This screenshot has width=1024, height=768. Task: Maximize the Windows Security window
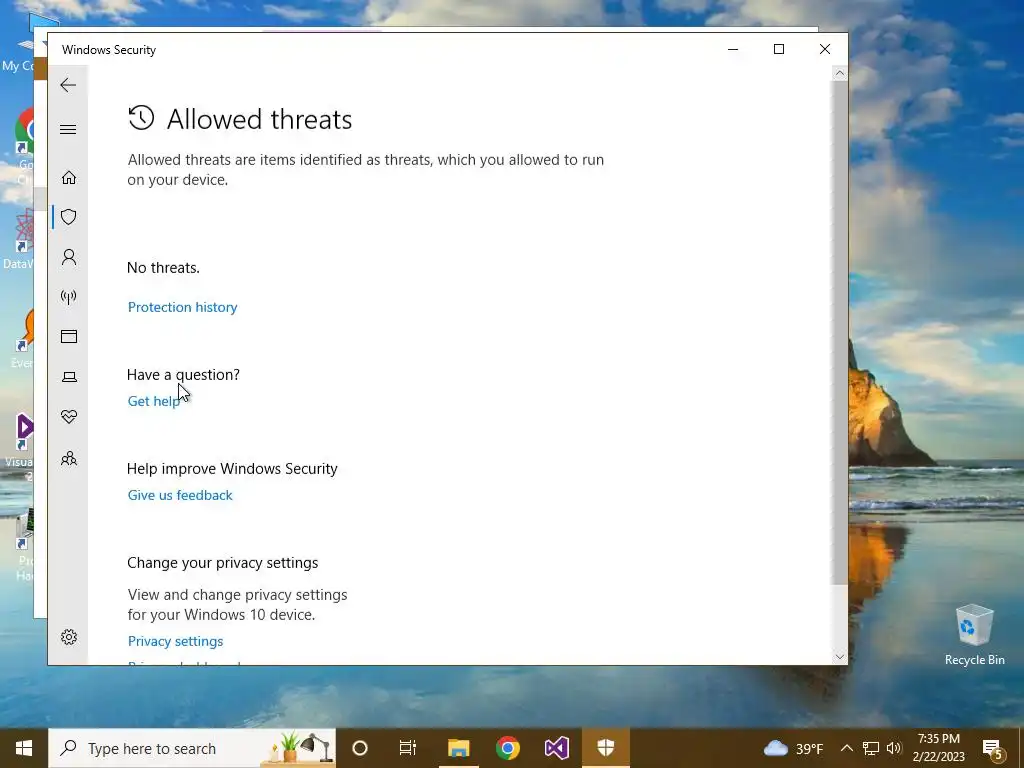coord(778,50)
